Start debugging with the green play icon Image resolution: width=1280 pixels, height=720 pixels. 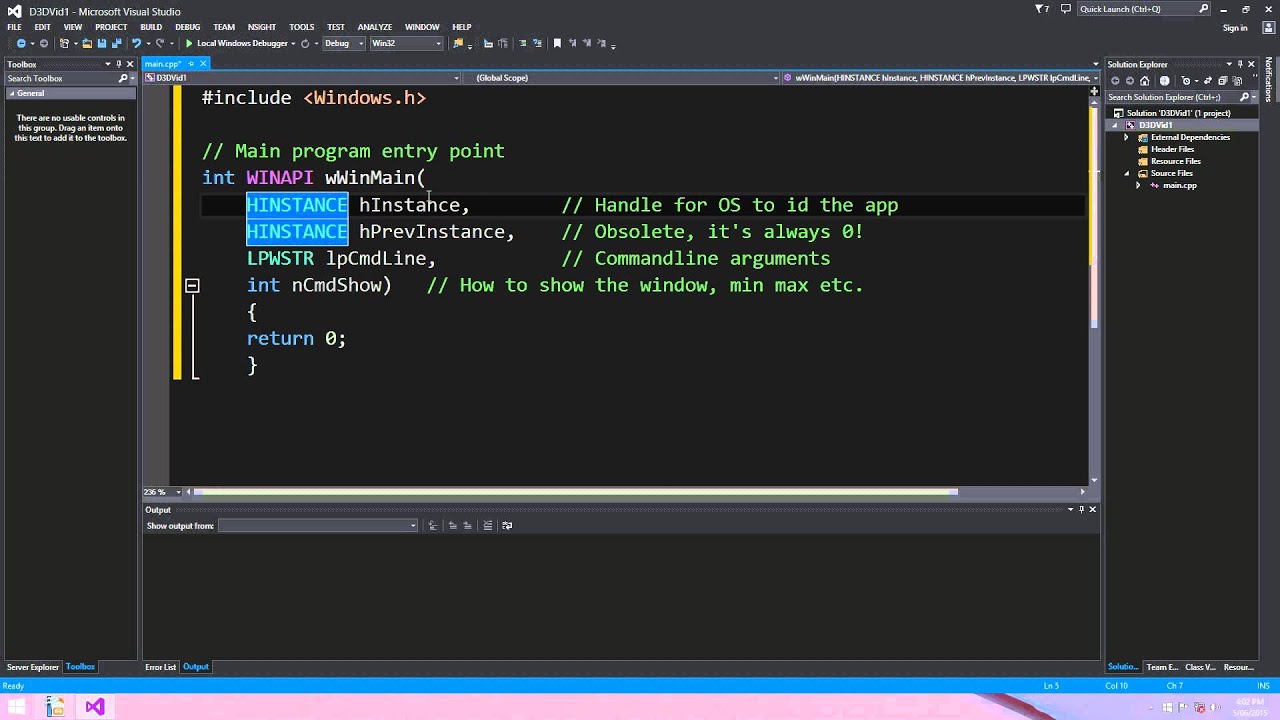point(188,44)
